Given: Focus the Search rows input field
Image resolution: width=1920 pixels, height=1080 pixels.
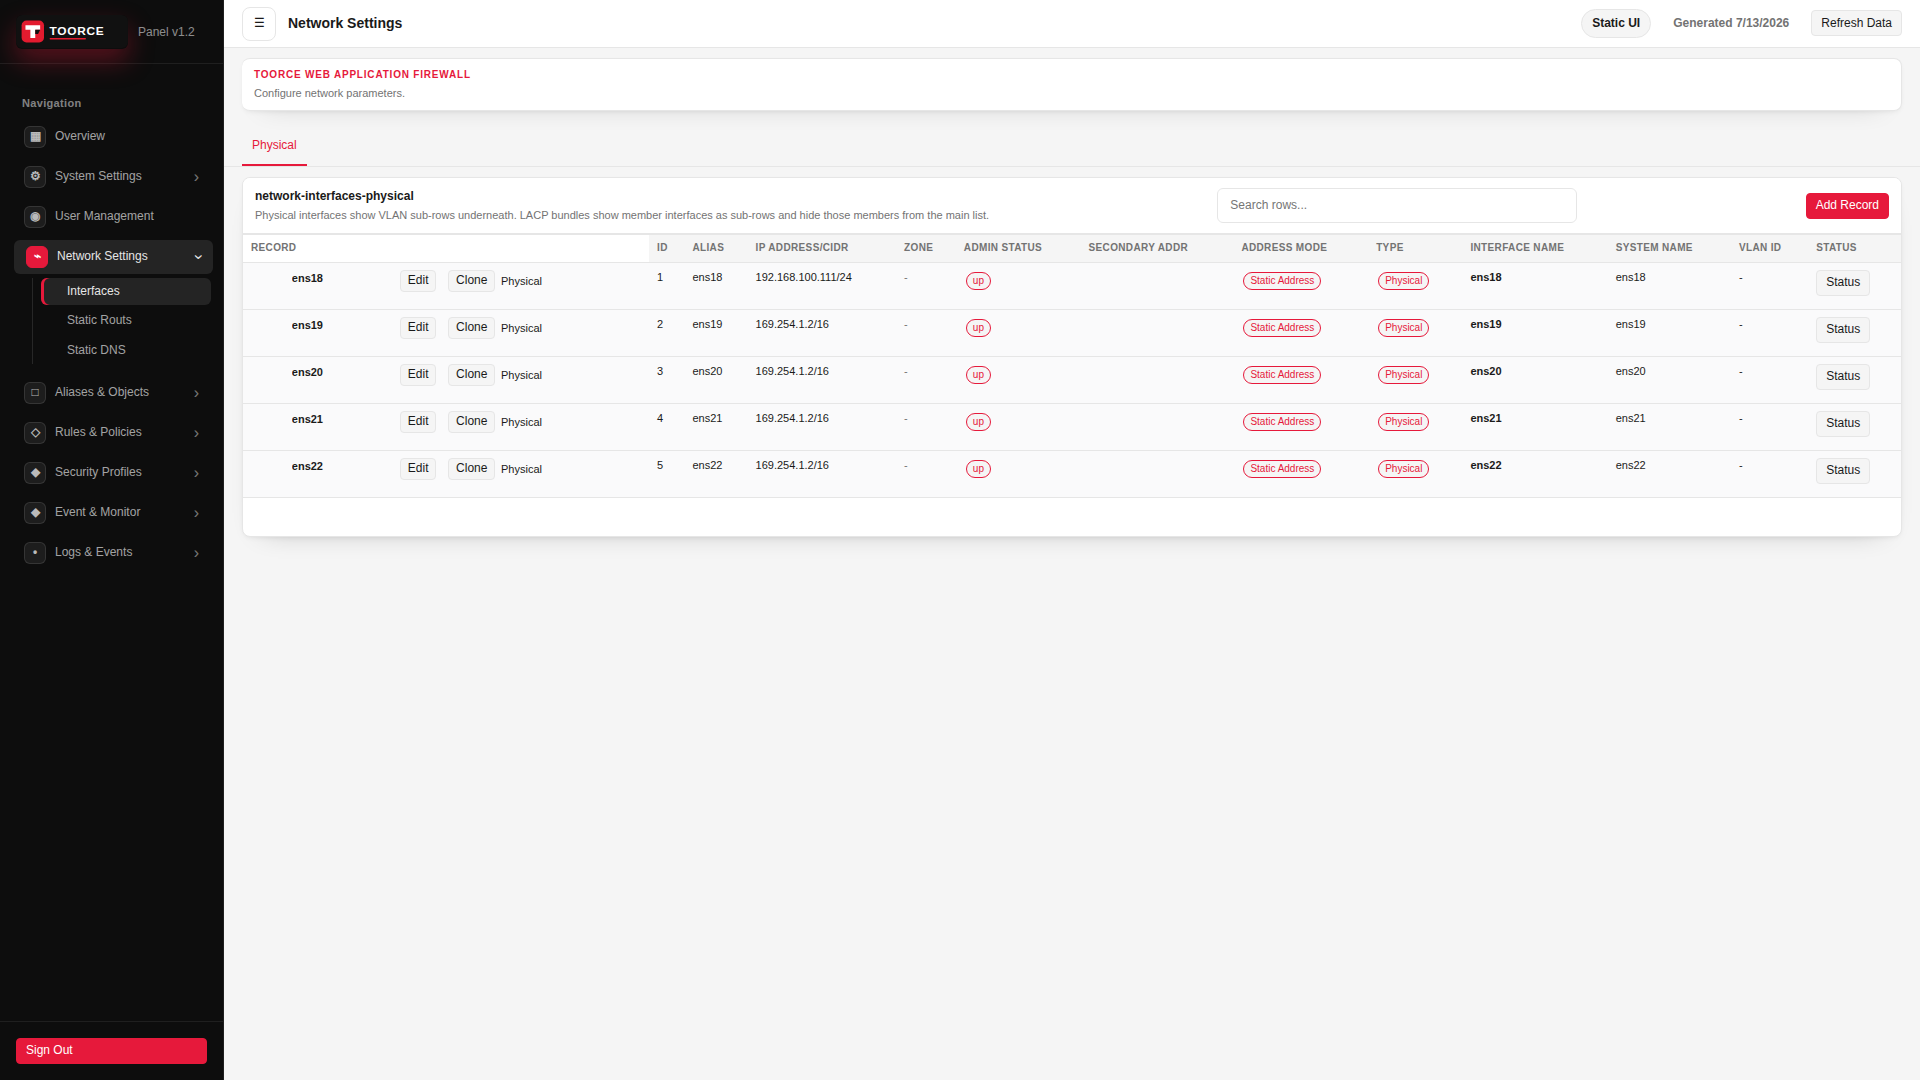Looking at the screenshot, I should click(1397, 205).
